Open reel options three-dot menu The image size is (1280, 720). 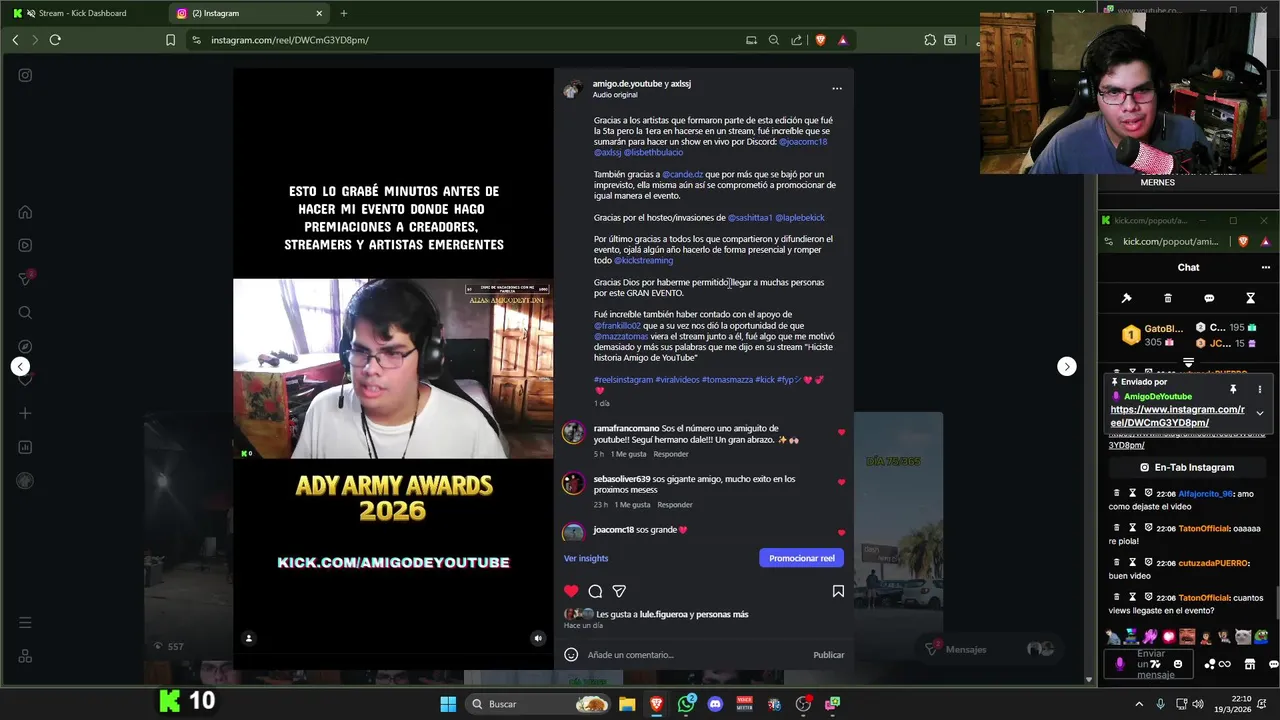[x=837, y=88]
